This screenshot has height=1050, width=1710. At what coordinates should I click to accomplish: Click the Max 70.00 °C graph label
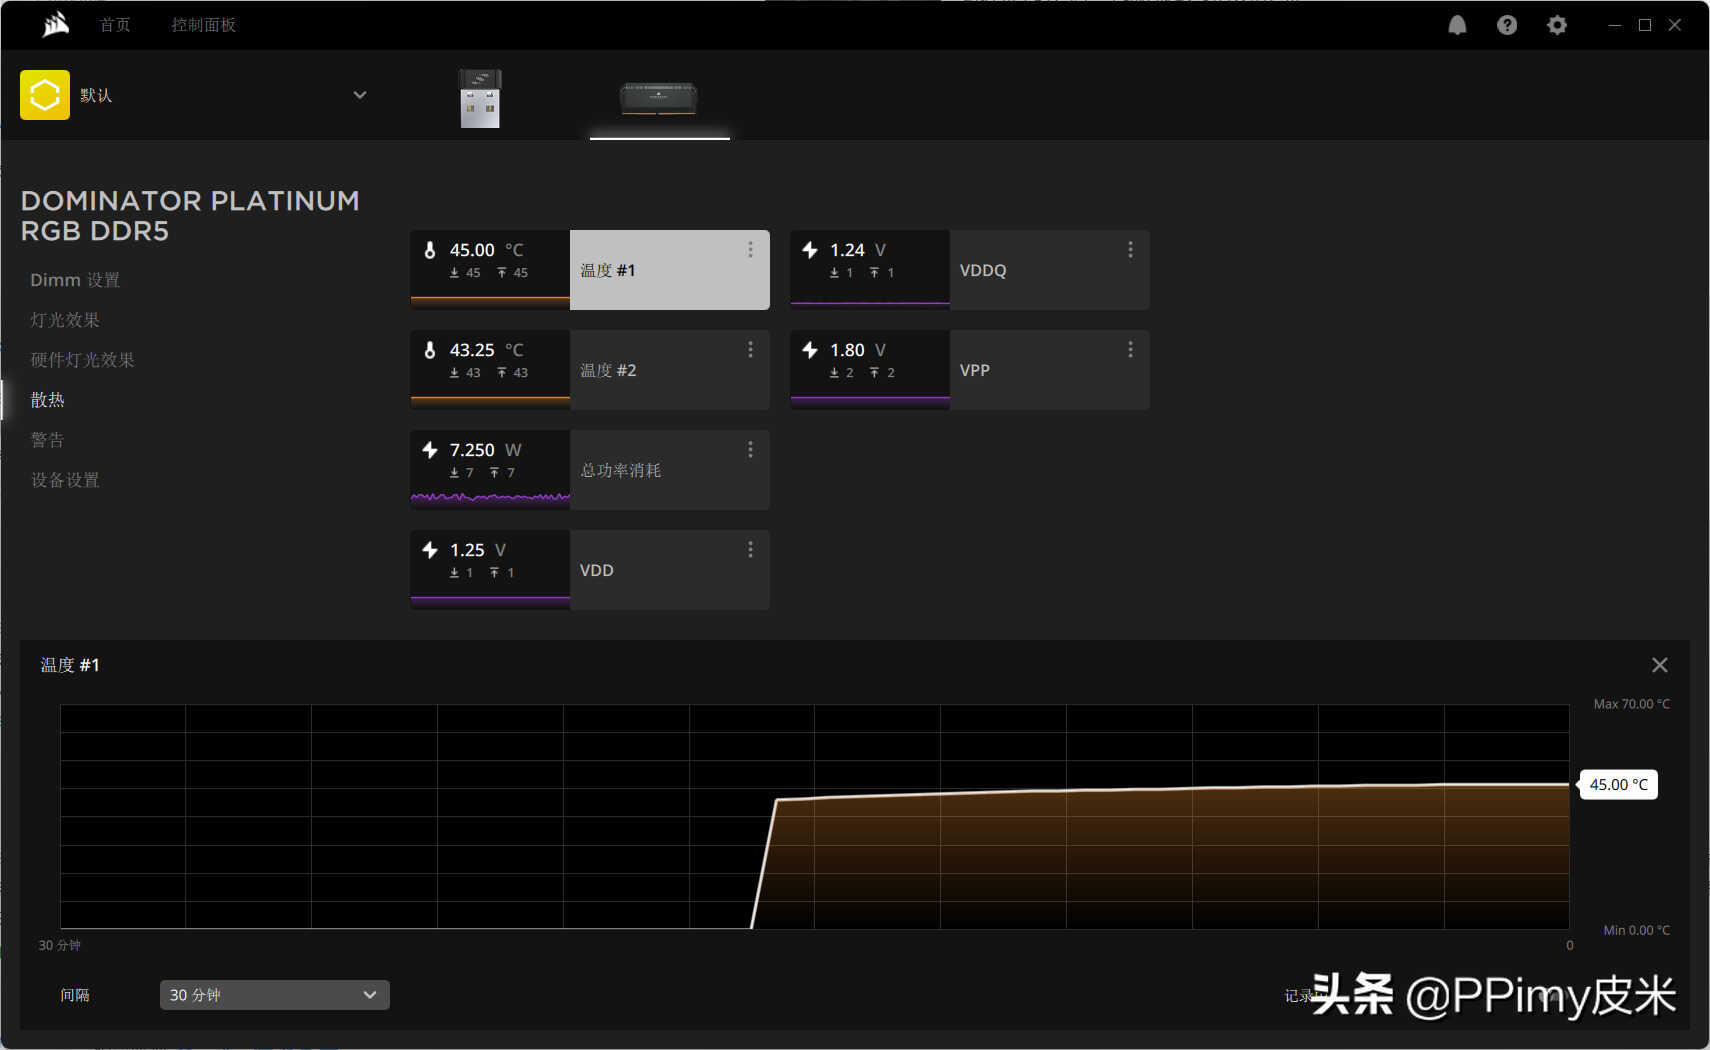(1631, 704)
